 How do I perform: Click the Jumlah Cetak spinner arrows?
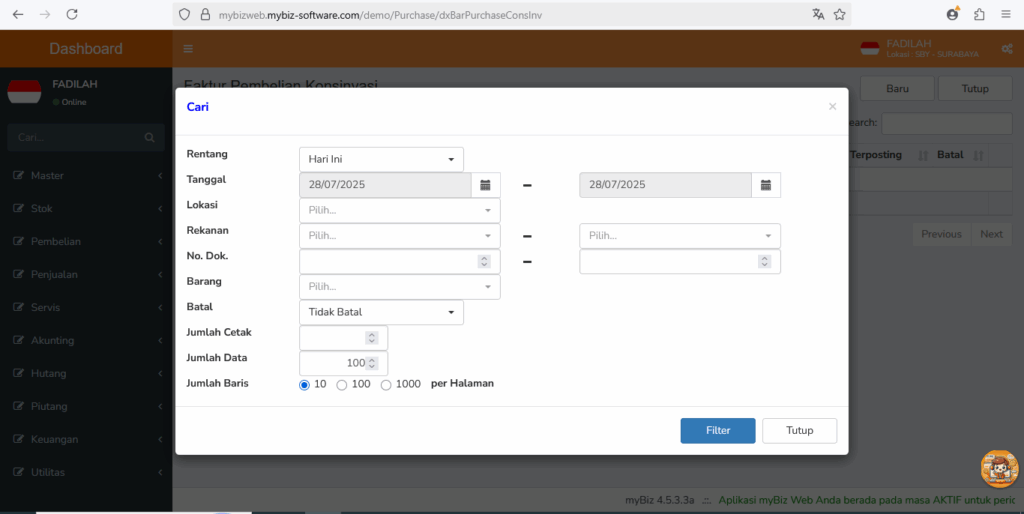pos(372,338)
